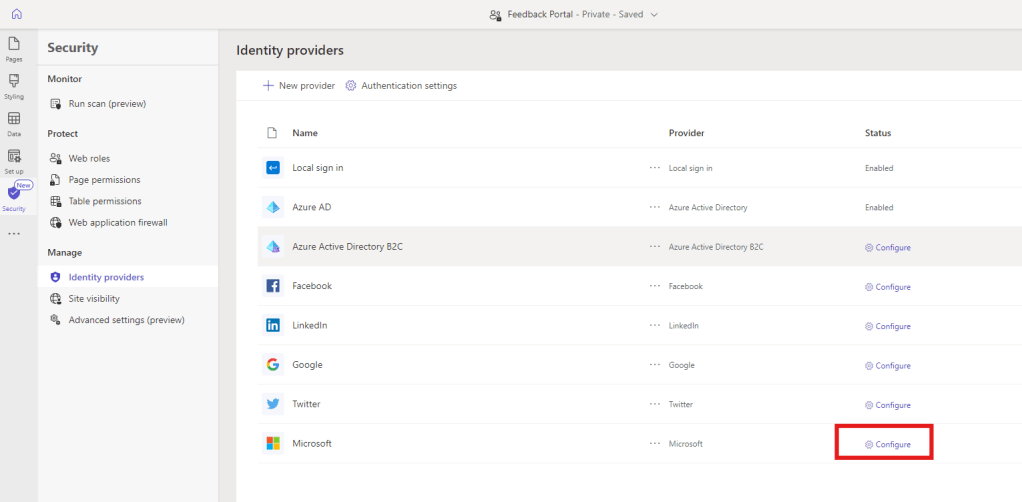Open the Pages workspace icon

point(14,47)
